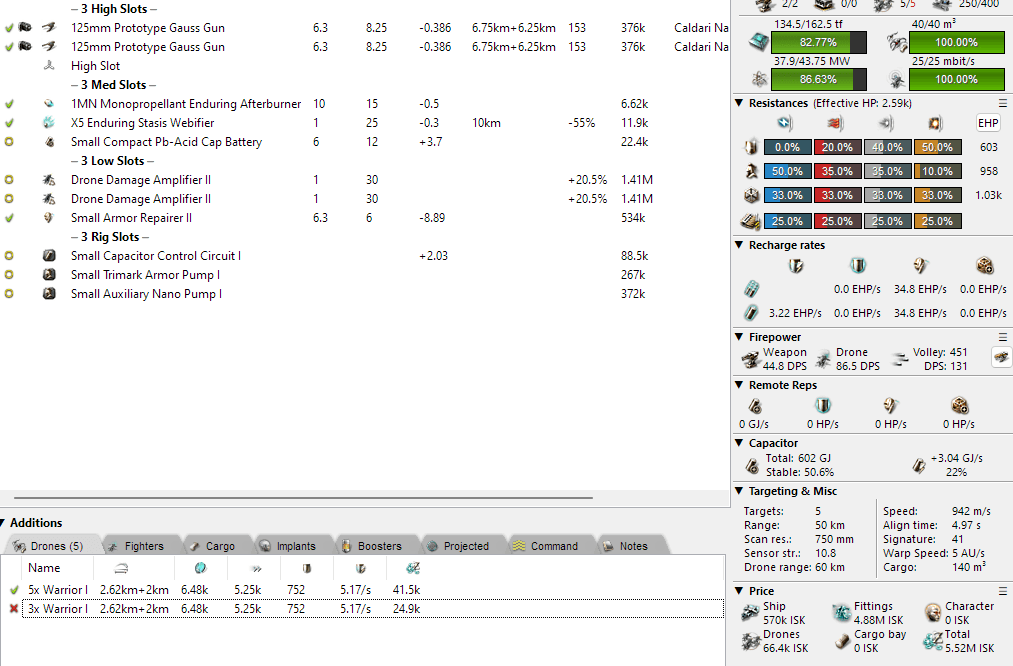The width and height of the screenshot is (1013, 666).
Task: Click the Small Trimark Armor Pump rig icon
Action: click(48, 275)
